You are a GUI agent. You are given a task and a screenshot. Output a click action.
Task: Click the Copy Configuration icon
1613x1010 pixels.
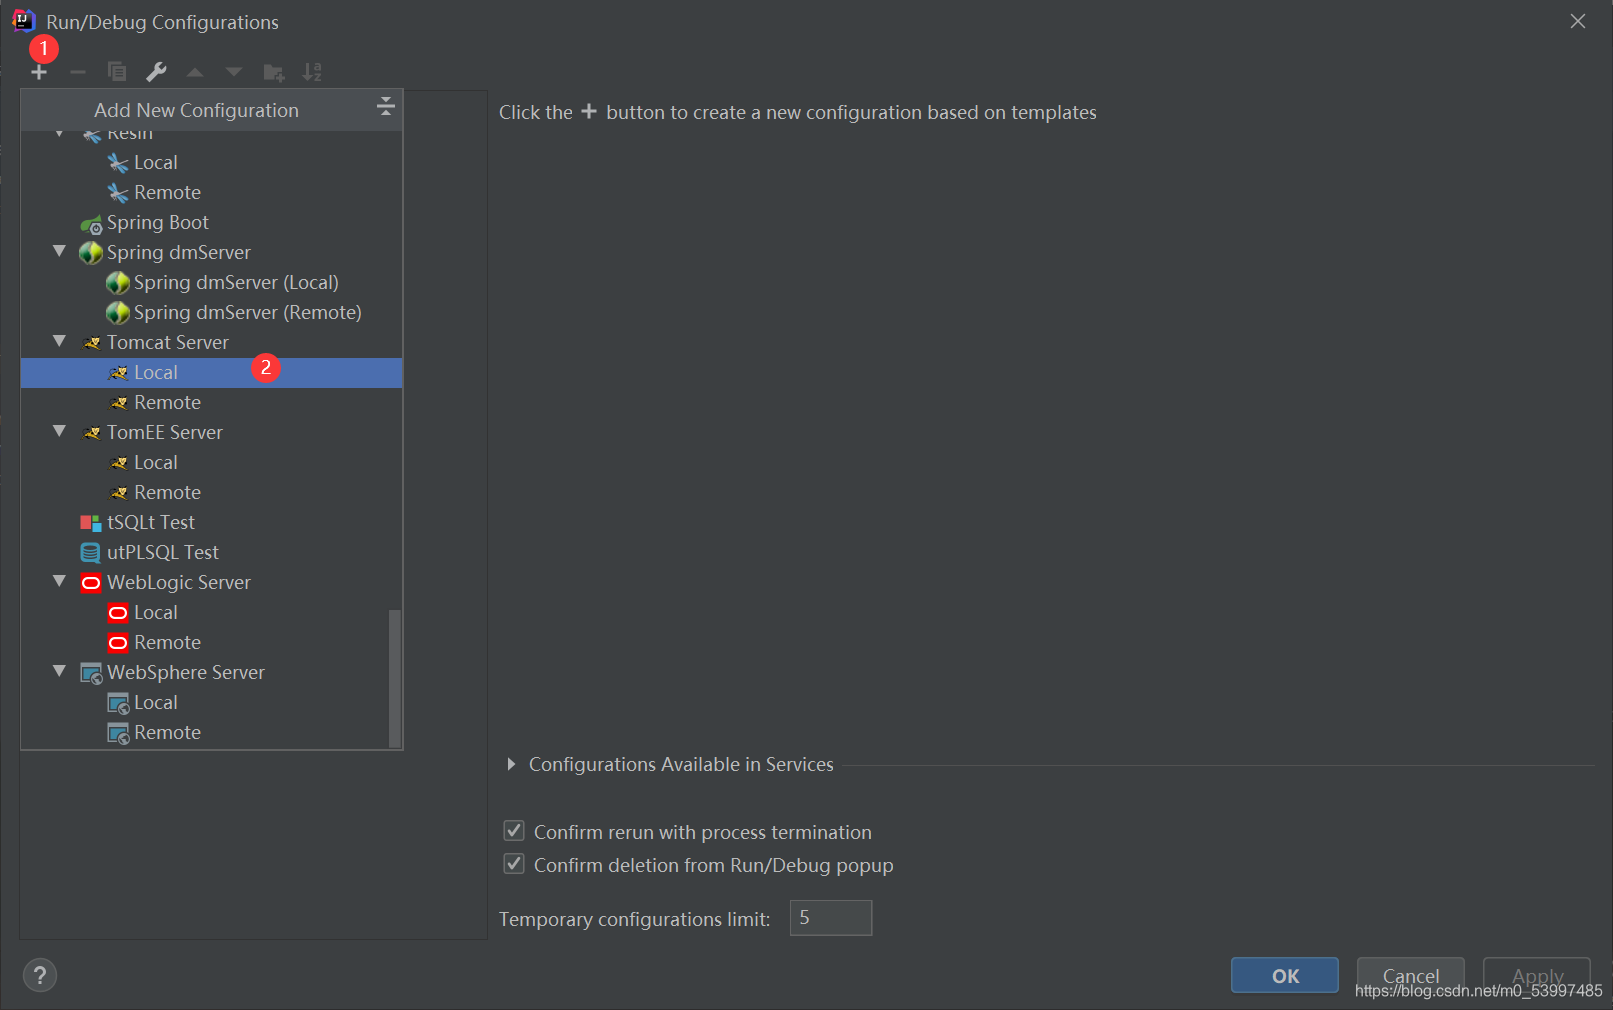click(x=117, y=72)
